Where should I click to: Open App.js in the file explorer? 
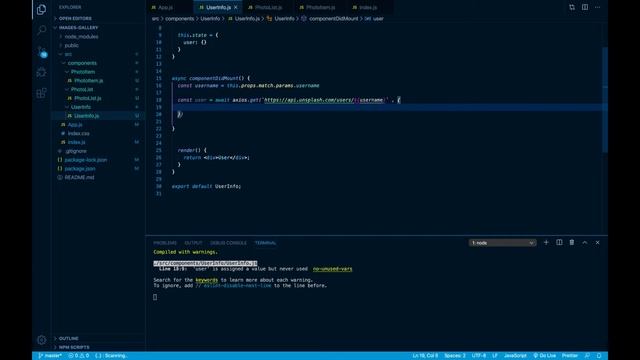(75, 124)
